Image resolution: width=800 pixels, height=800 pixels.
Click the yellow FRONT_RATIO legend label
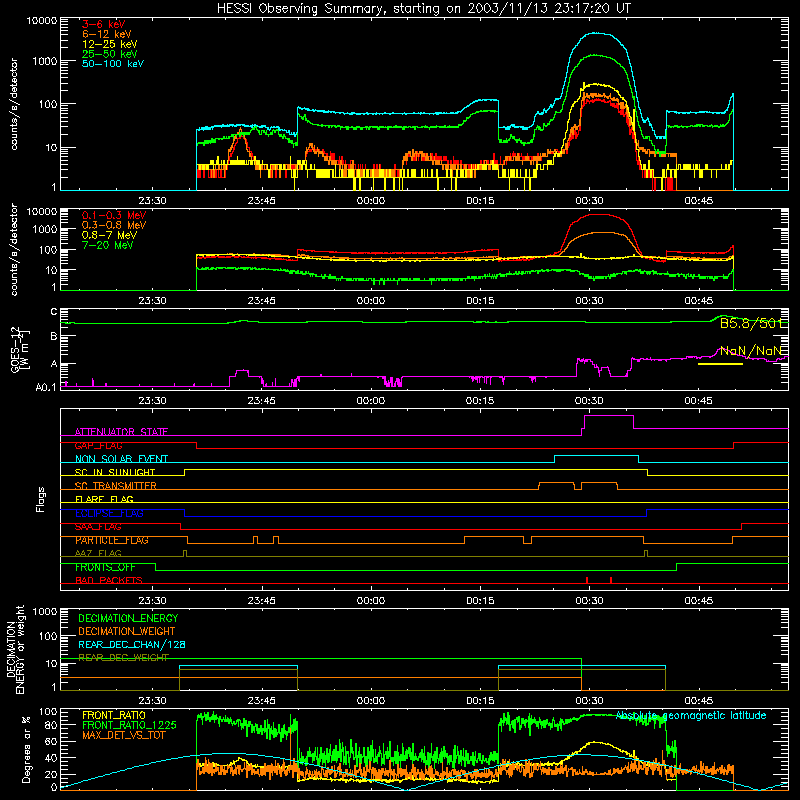coord(114,715)
